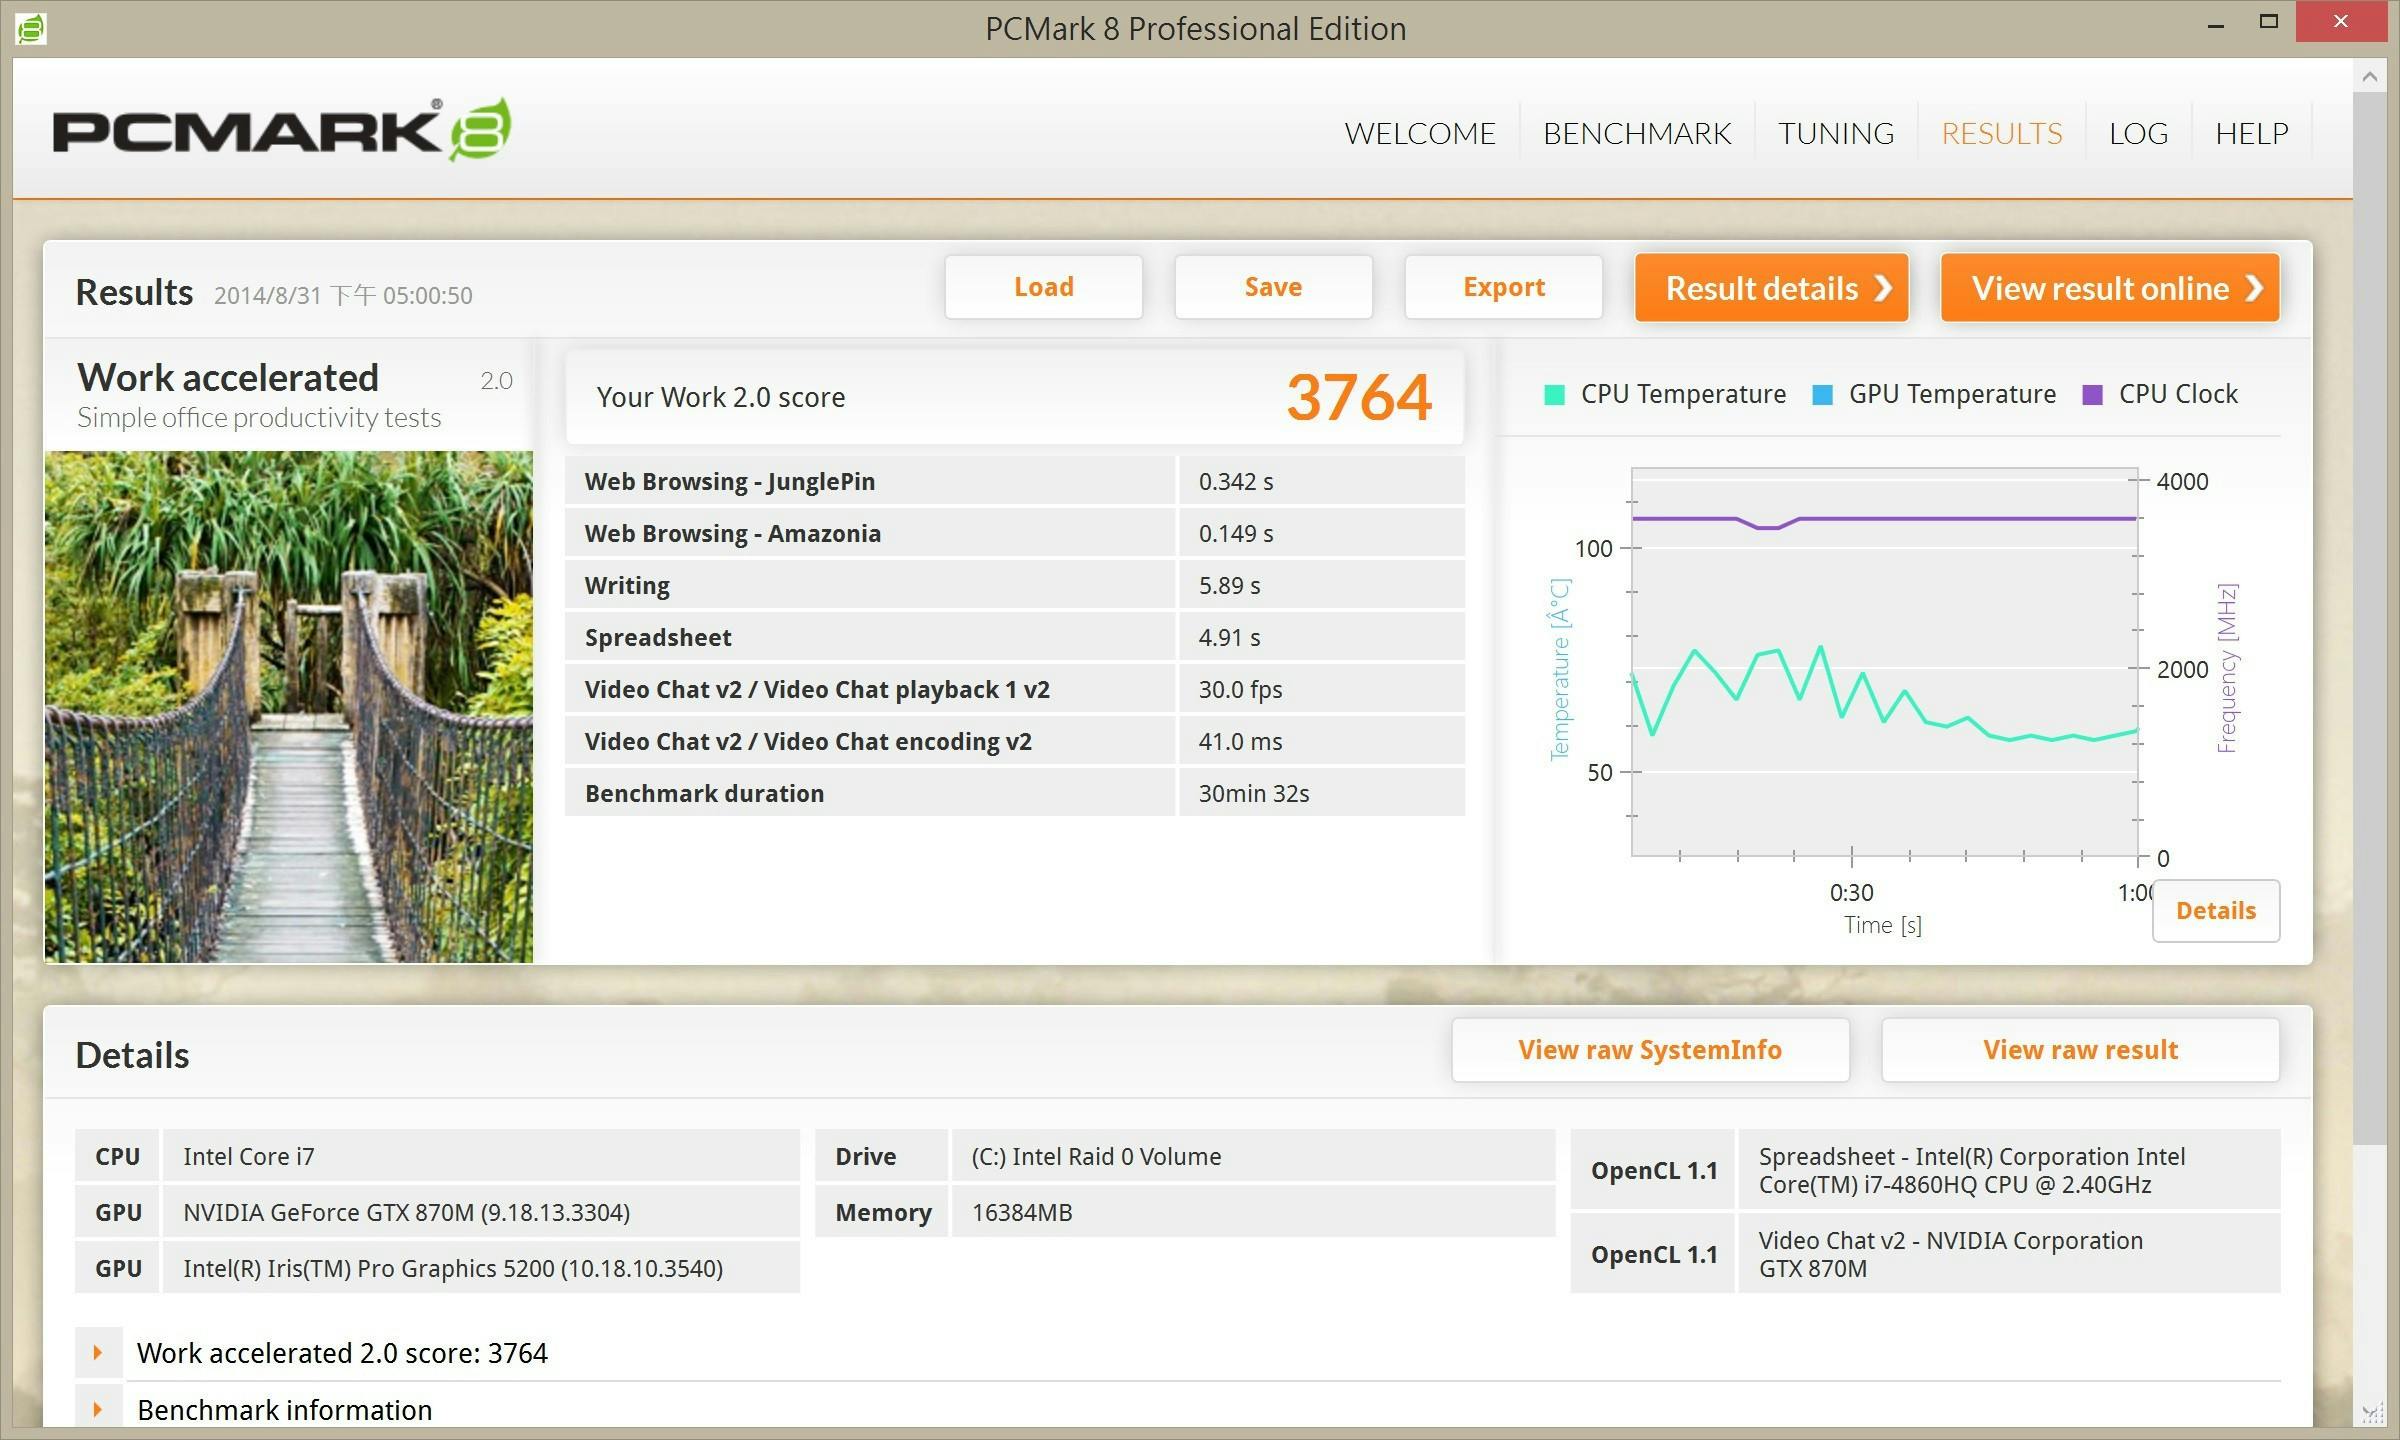Image resolution: width=2400 pixels, height=1440 pixels.
Task: Open the WELCOME tab
Action: (x=1419, y=133)
